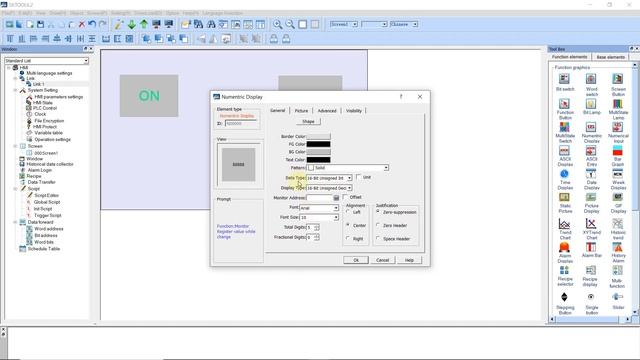Click the ON button on the canvas
Image resolution: width=640 pixels, height=360 pixels.
(149, 96)
